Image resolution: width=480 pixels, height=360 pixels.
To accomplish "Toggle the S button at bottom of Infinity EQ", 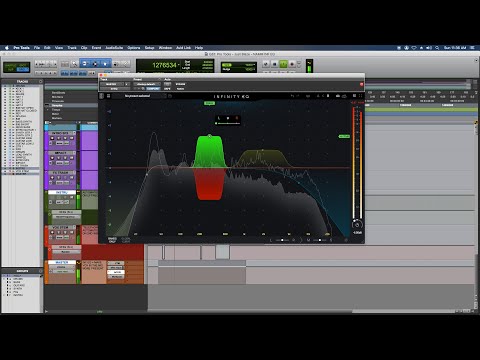I will (x=331, y=240).
